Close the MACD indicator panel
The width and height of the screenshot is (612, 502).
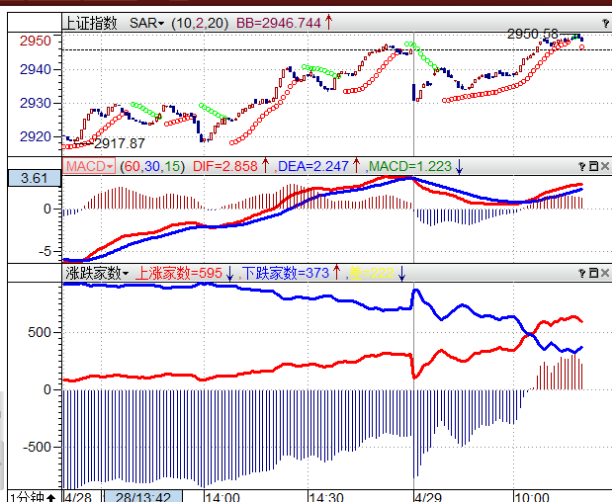pyautogui.click(x=604, y=165)
